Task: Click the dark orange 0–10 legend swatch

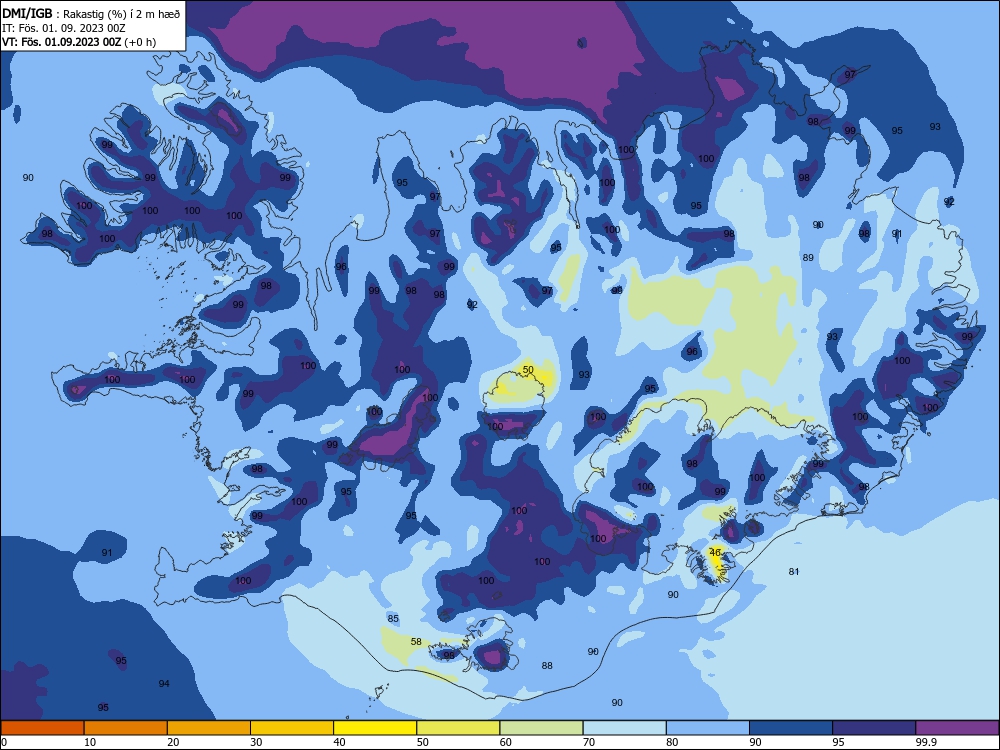Action: pos(42,728)
